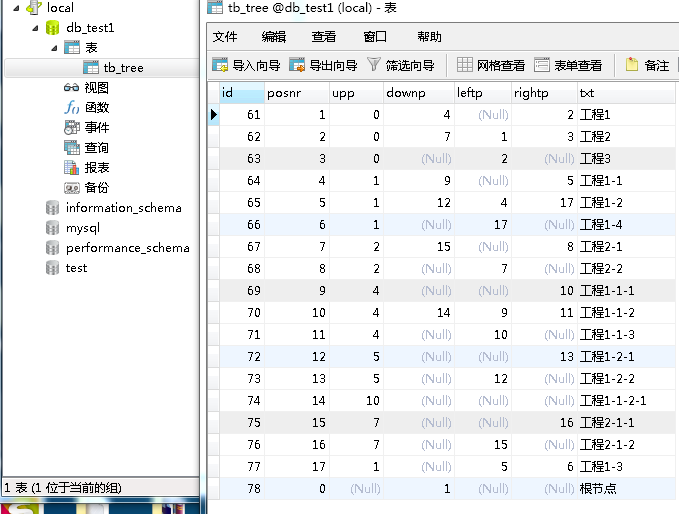Click the 导入向导 import wizard icon
The width and height of the screenshot is (679, 514).
220,65
